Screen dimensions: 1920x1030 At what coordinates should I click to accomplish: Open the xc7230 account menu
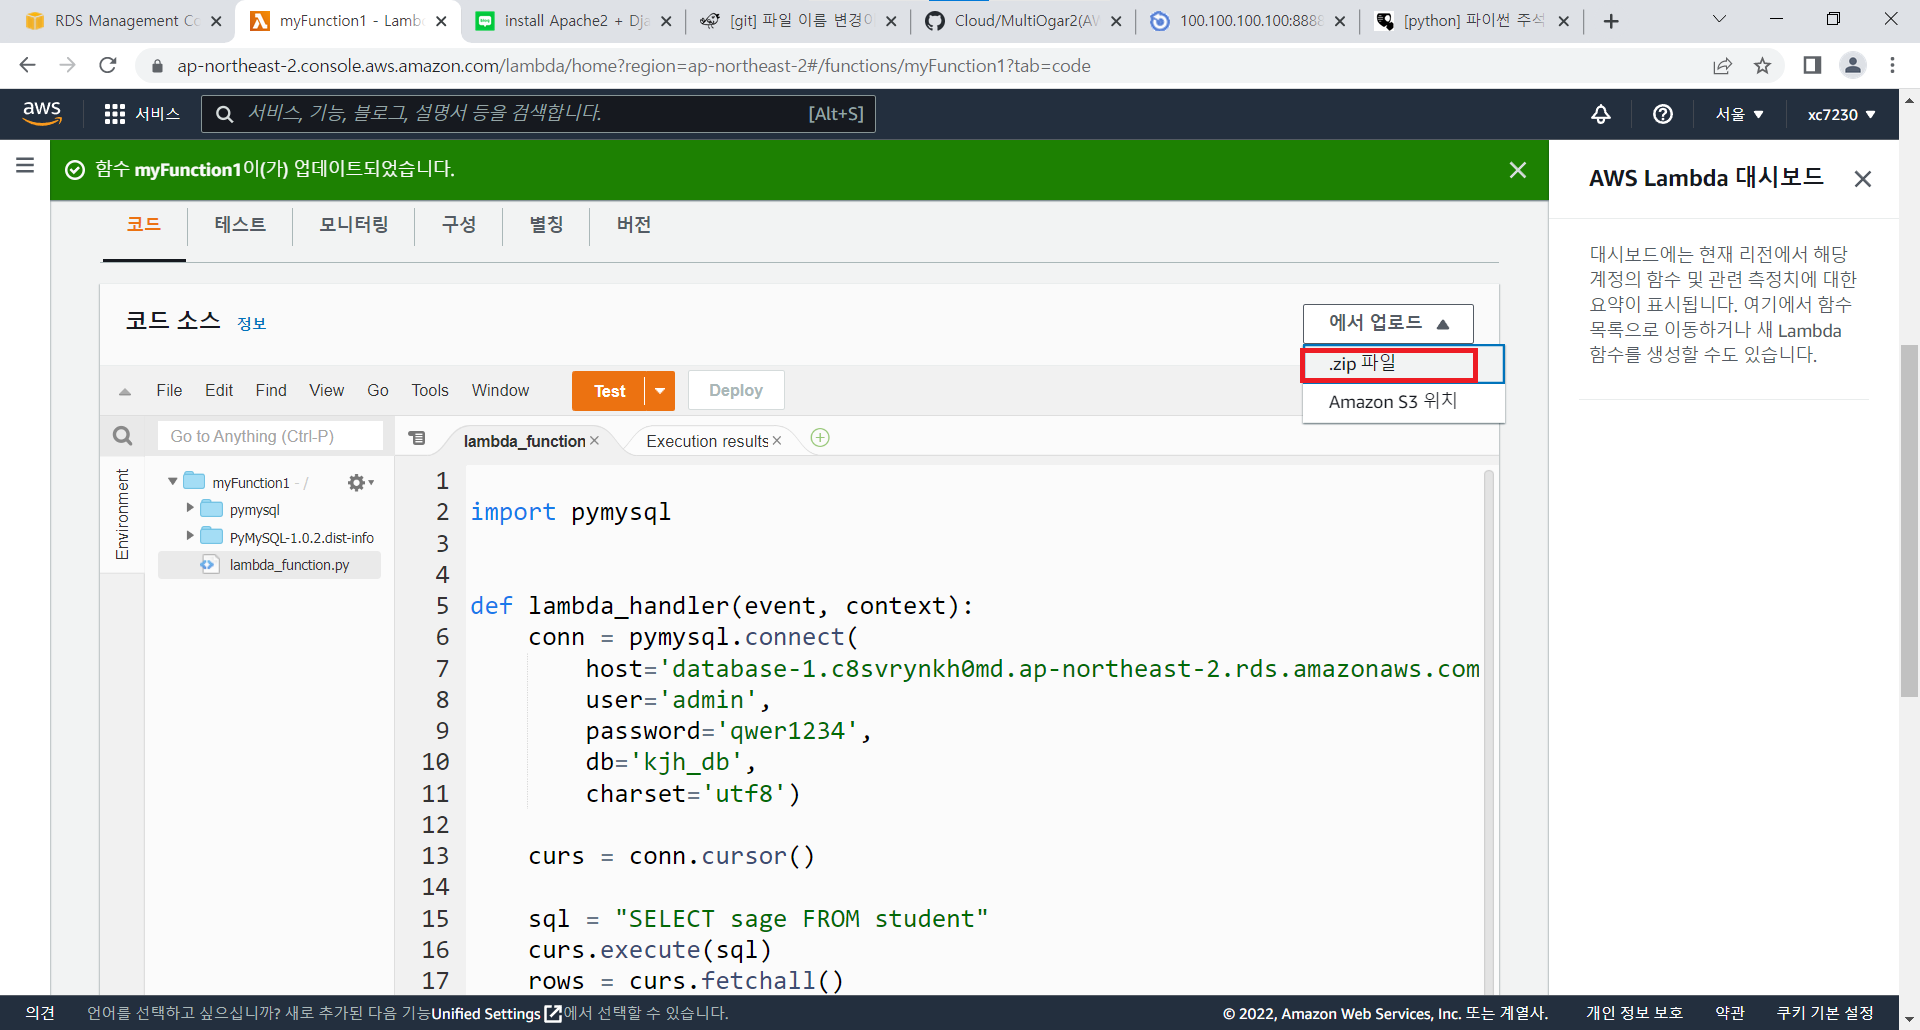[x=1841, y=114]
